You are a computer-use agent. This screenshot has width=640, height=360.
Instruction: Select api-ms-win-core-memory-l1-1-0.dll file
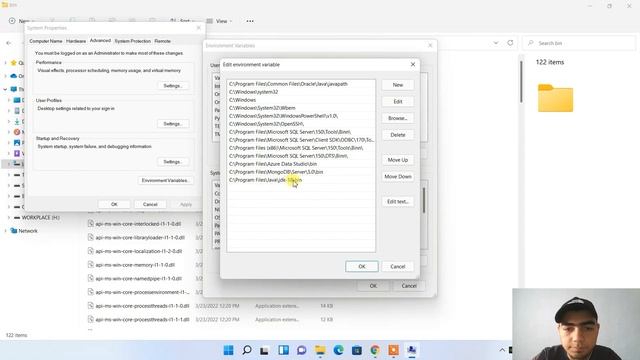coord(135,265)
